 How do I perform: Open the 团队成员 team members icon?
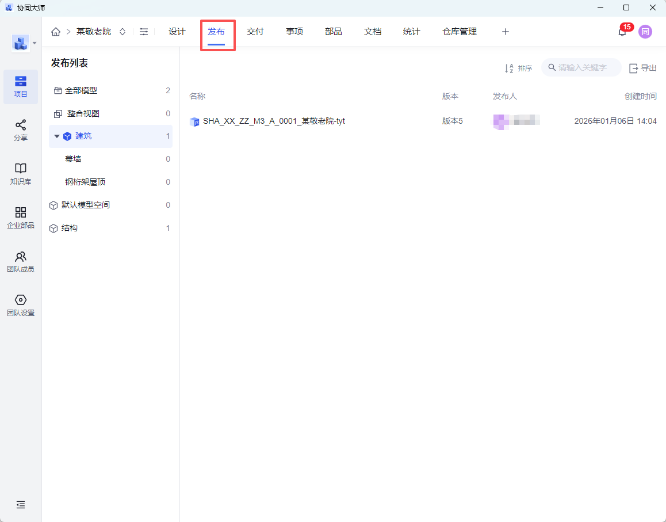(x=20, y=261)
